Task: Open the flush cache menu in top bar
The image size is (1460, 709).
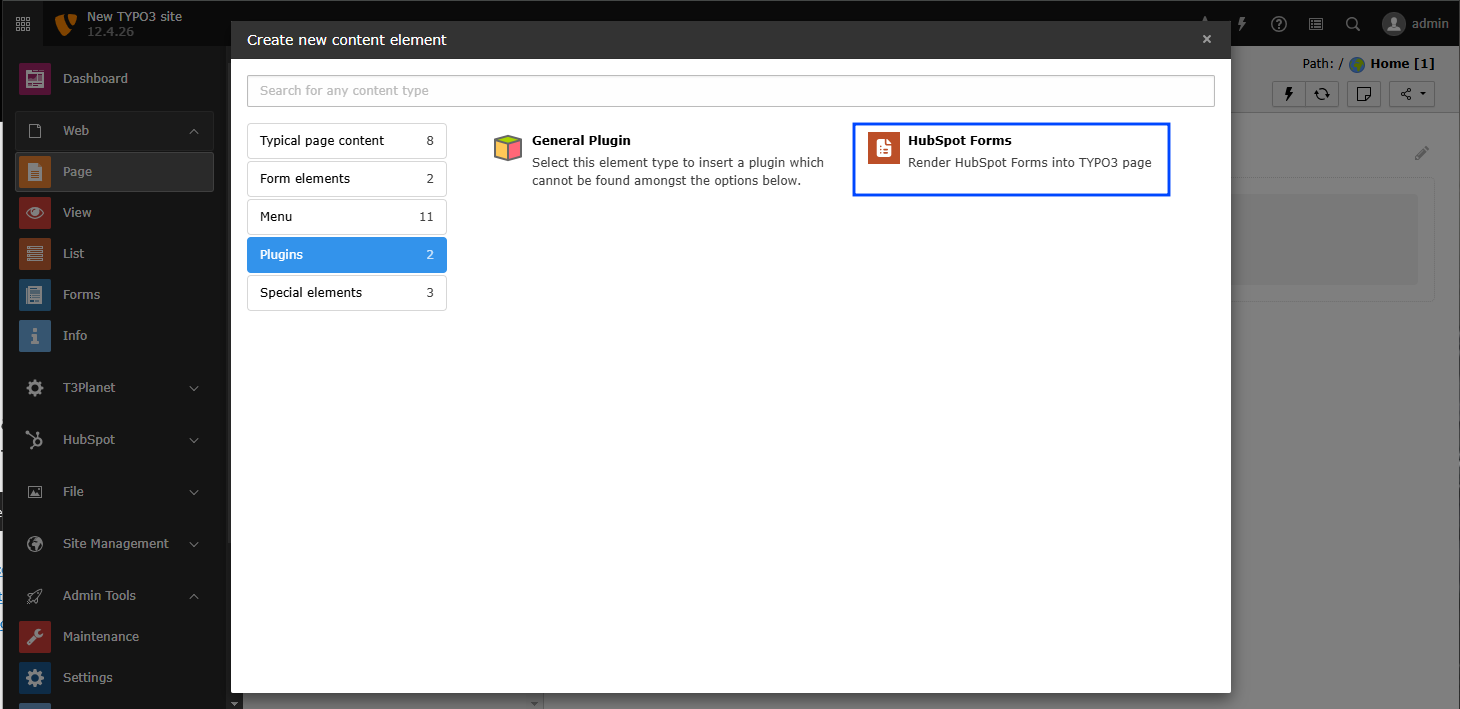Action: coord(1243,24)
